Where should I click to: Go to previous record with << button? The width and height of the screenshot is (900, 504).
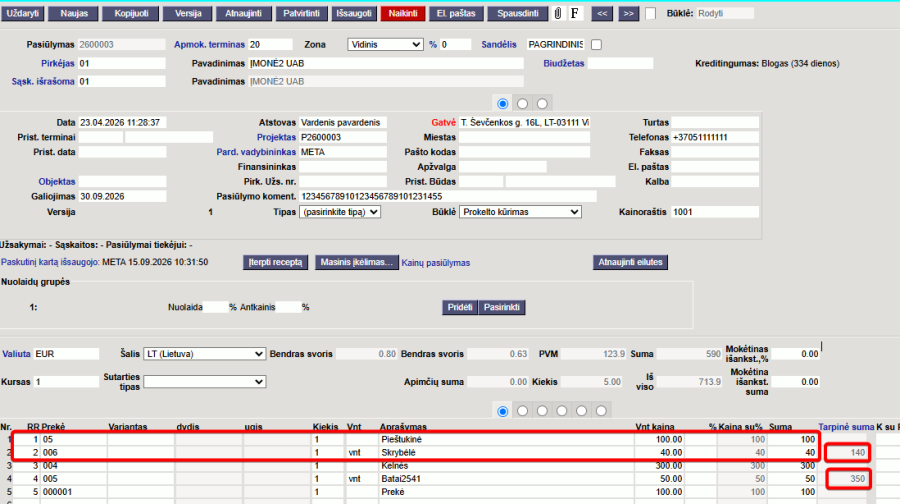click(x=602, y=13)
